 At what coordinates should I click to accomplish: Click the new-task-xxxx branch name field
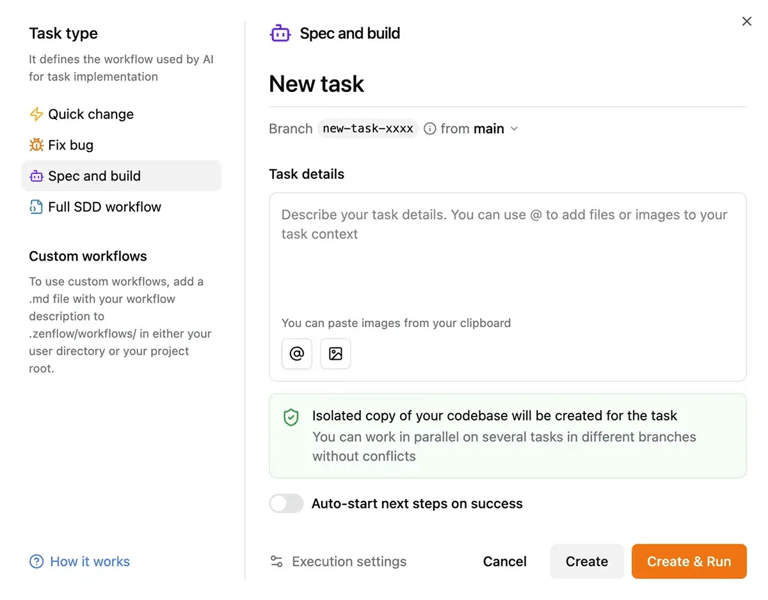tap(368, 129)
